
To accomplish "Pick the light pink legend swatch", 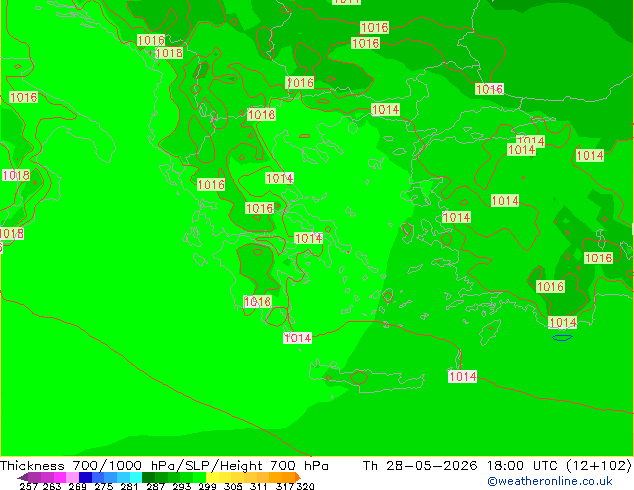I will tap(72, 477).
